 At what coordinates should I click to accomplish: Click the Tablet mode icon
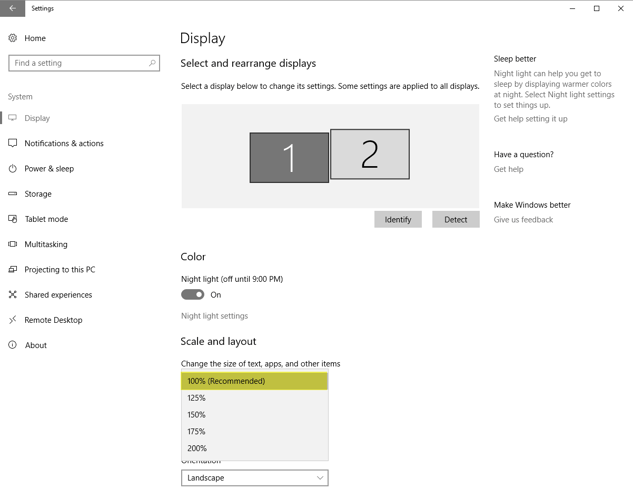(x=13, y=219)
